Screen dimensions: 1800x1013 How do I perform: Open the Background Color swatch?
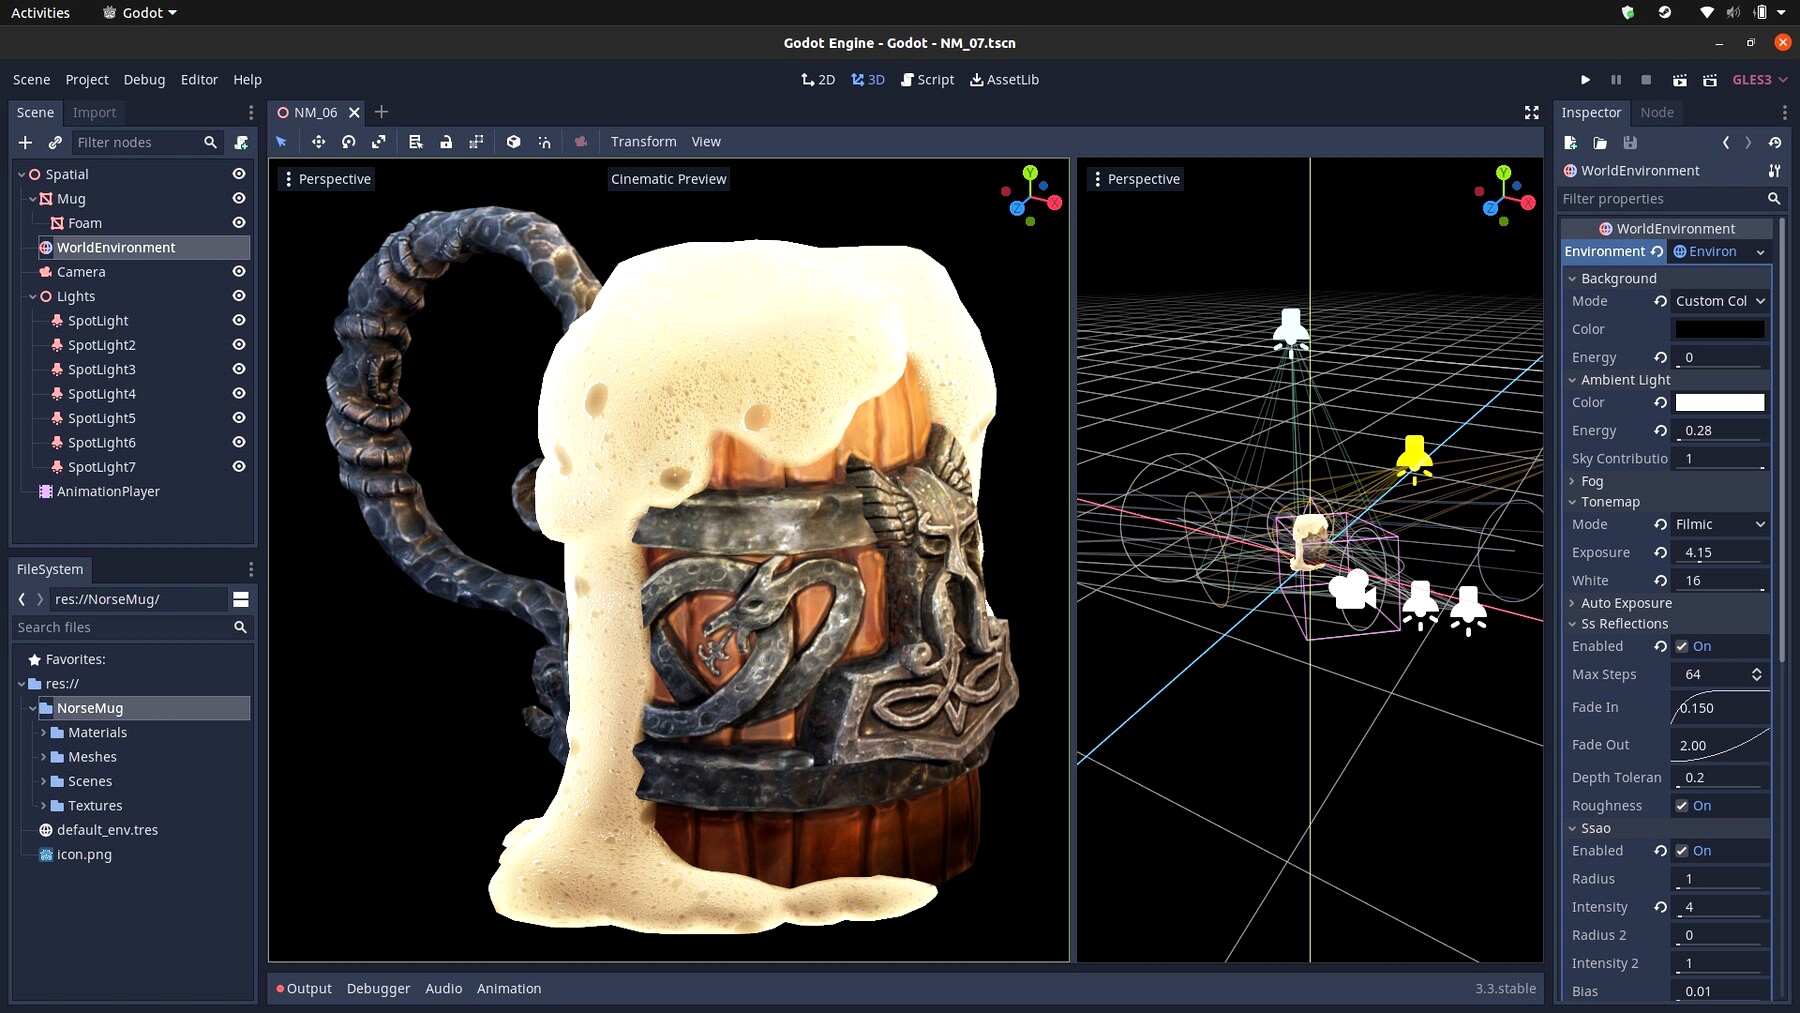1720,330
